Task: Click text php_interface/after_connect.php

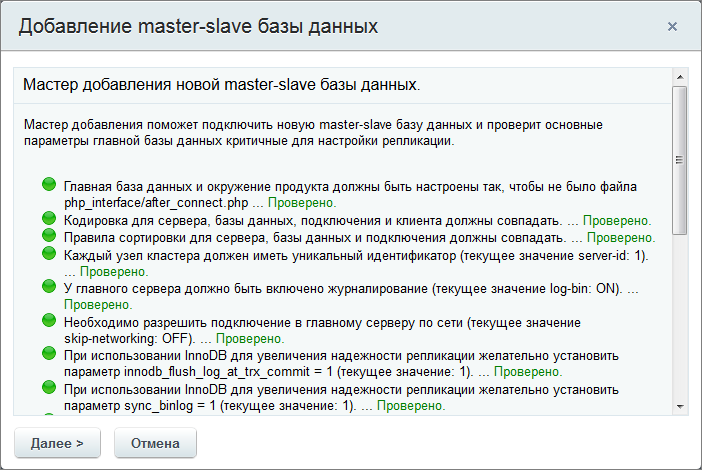Action: pyautogui.click(x=156, y=203)
